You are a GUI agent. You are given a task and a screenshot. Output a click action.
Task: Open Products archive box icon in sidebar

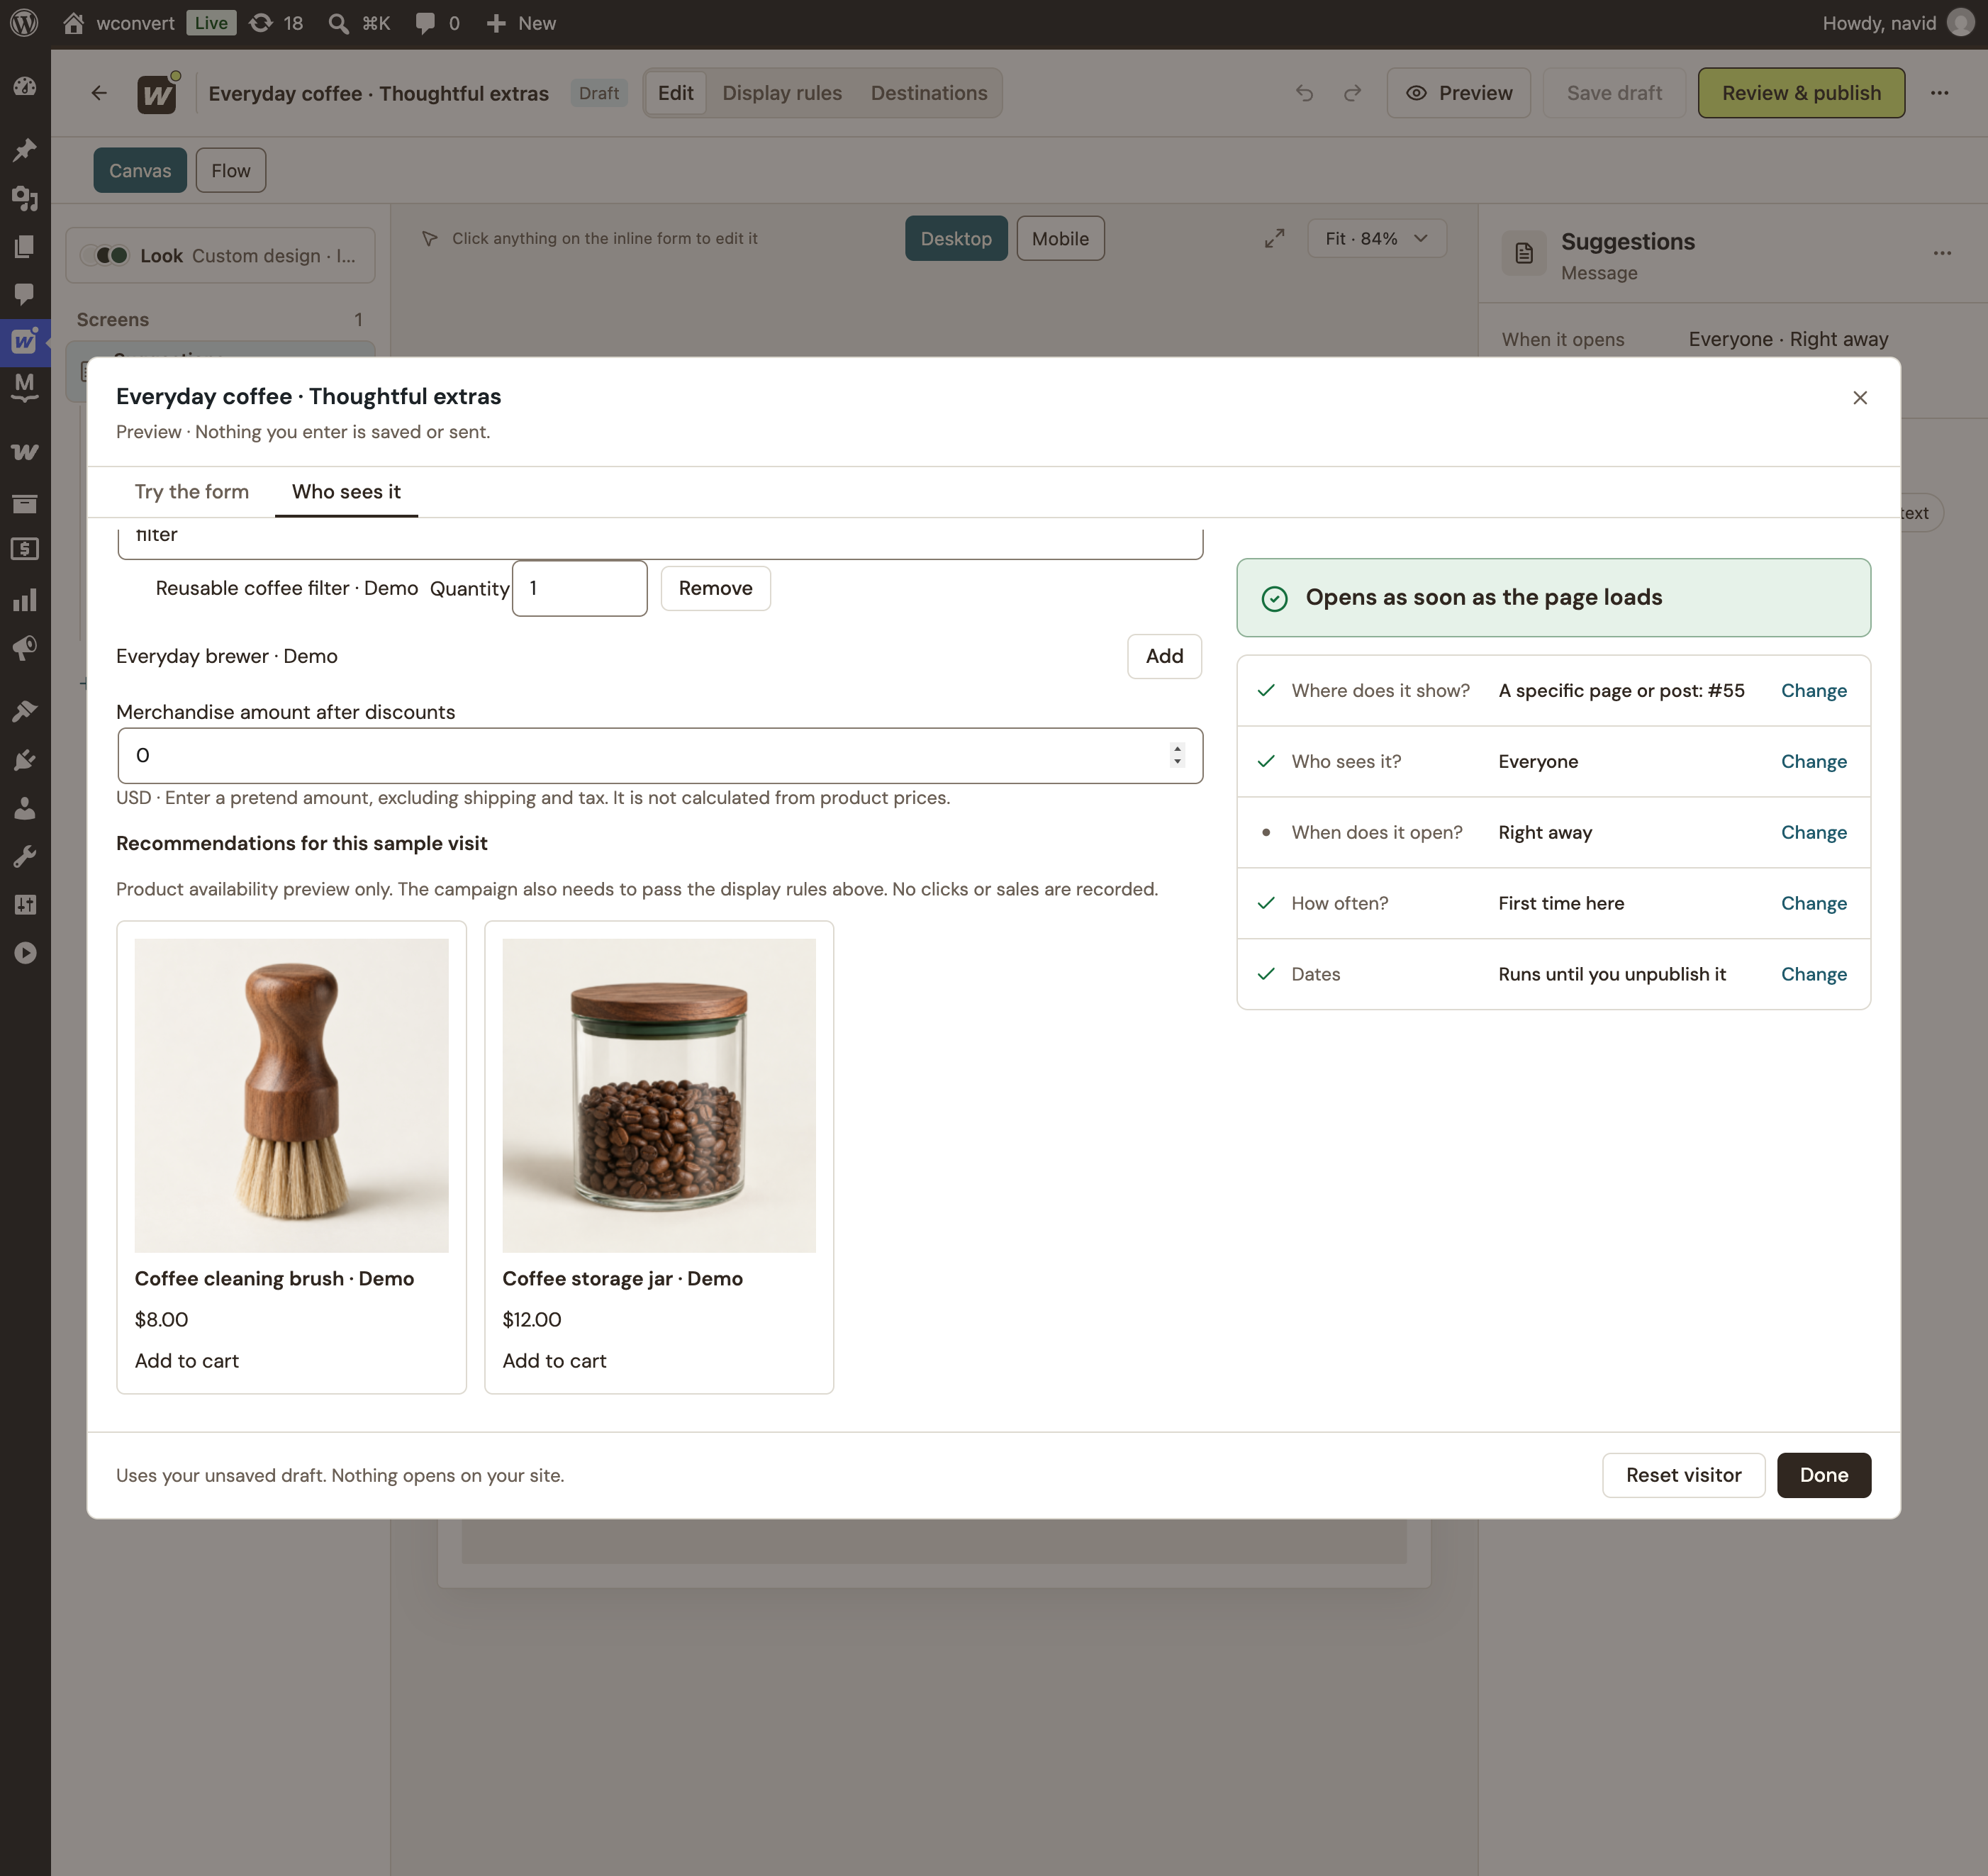pos(25,503)
